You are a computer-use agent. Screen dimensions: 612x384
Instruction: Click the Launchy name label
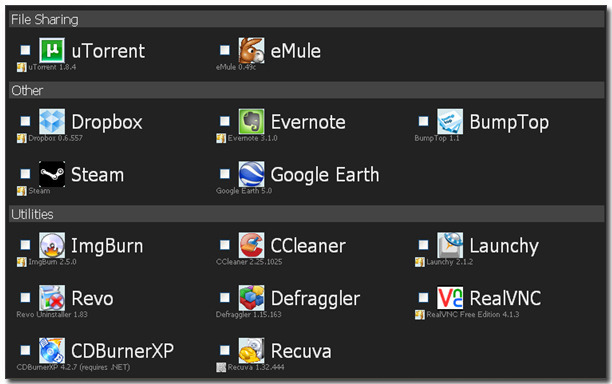tap(504, 247)
